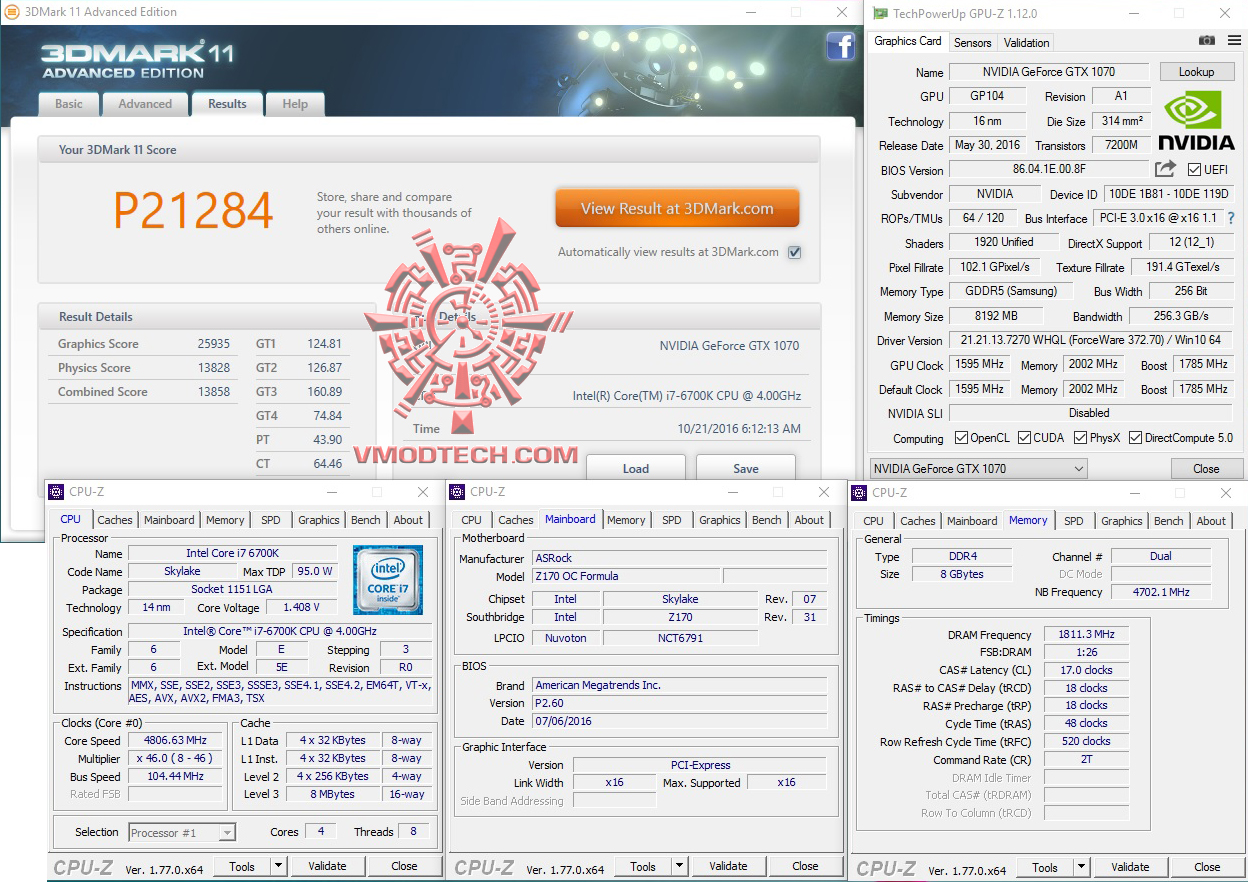Click the CPU-Z Memory window title icon
Image resolution: width=1248 pixels, height=882 pixels.
[x=859, y=493]
